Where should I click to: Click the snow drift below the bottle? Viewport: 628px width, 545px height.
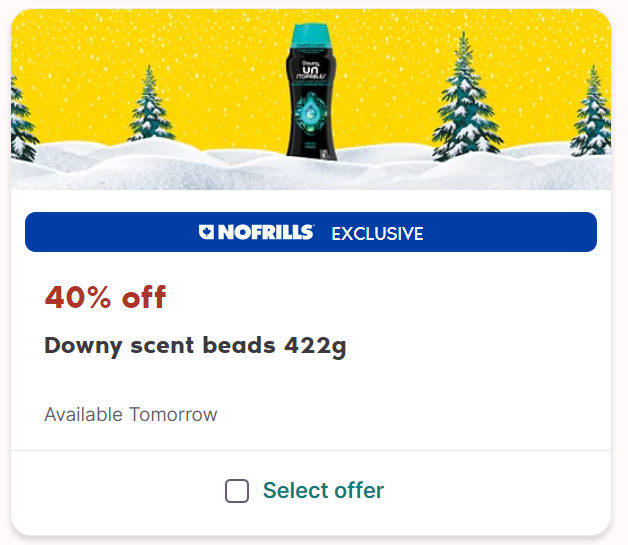(x=311, y=174)
